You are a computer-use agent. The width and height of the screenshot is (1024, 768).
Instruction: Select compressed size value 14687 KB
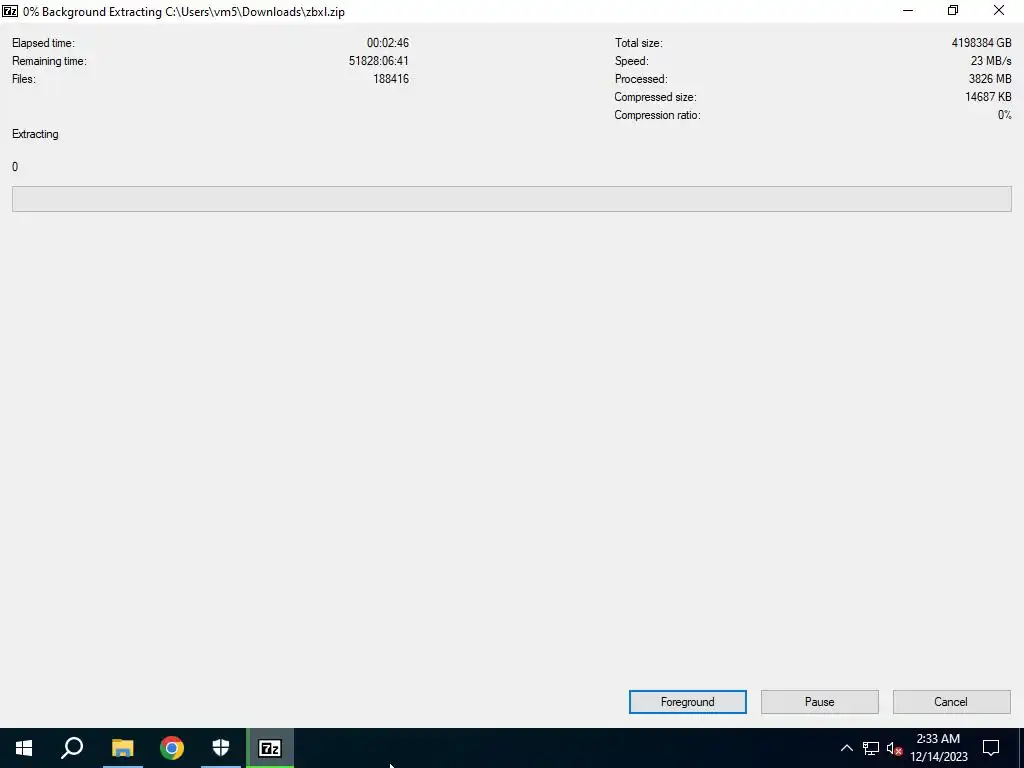[x=988, y=97]
